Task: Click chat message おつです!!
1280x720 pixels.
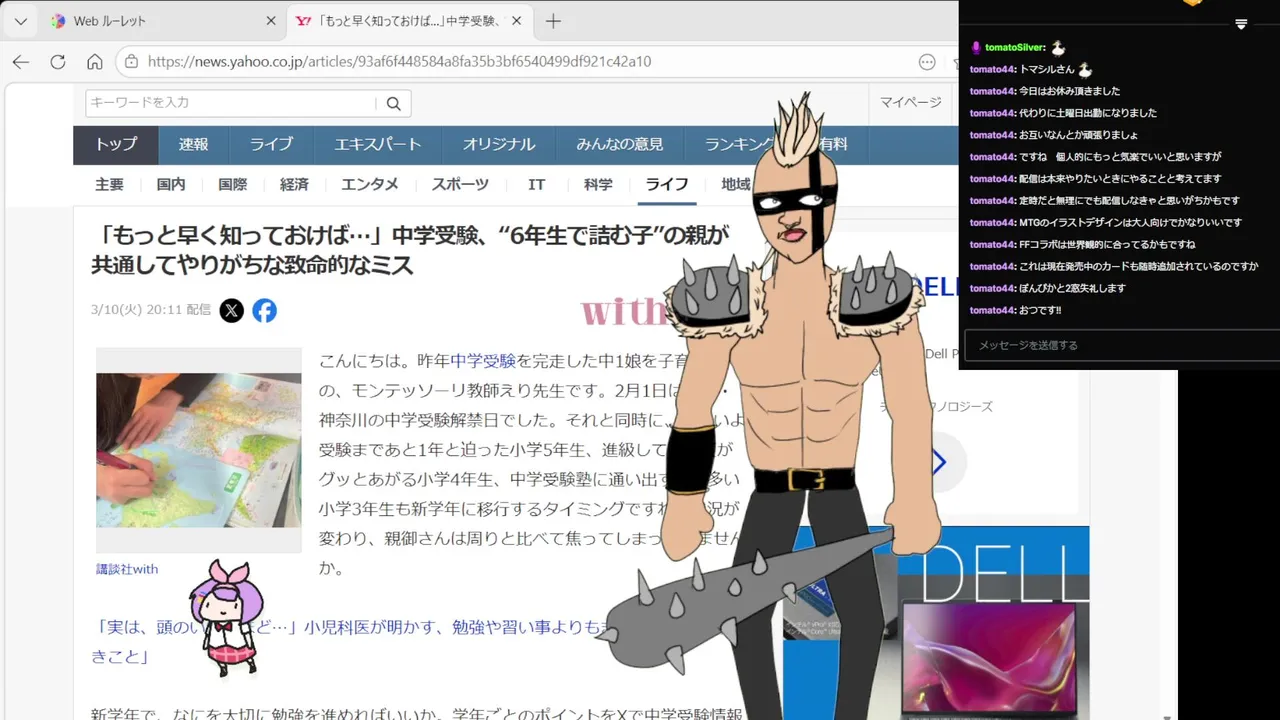Action: [1040, 310]
